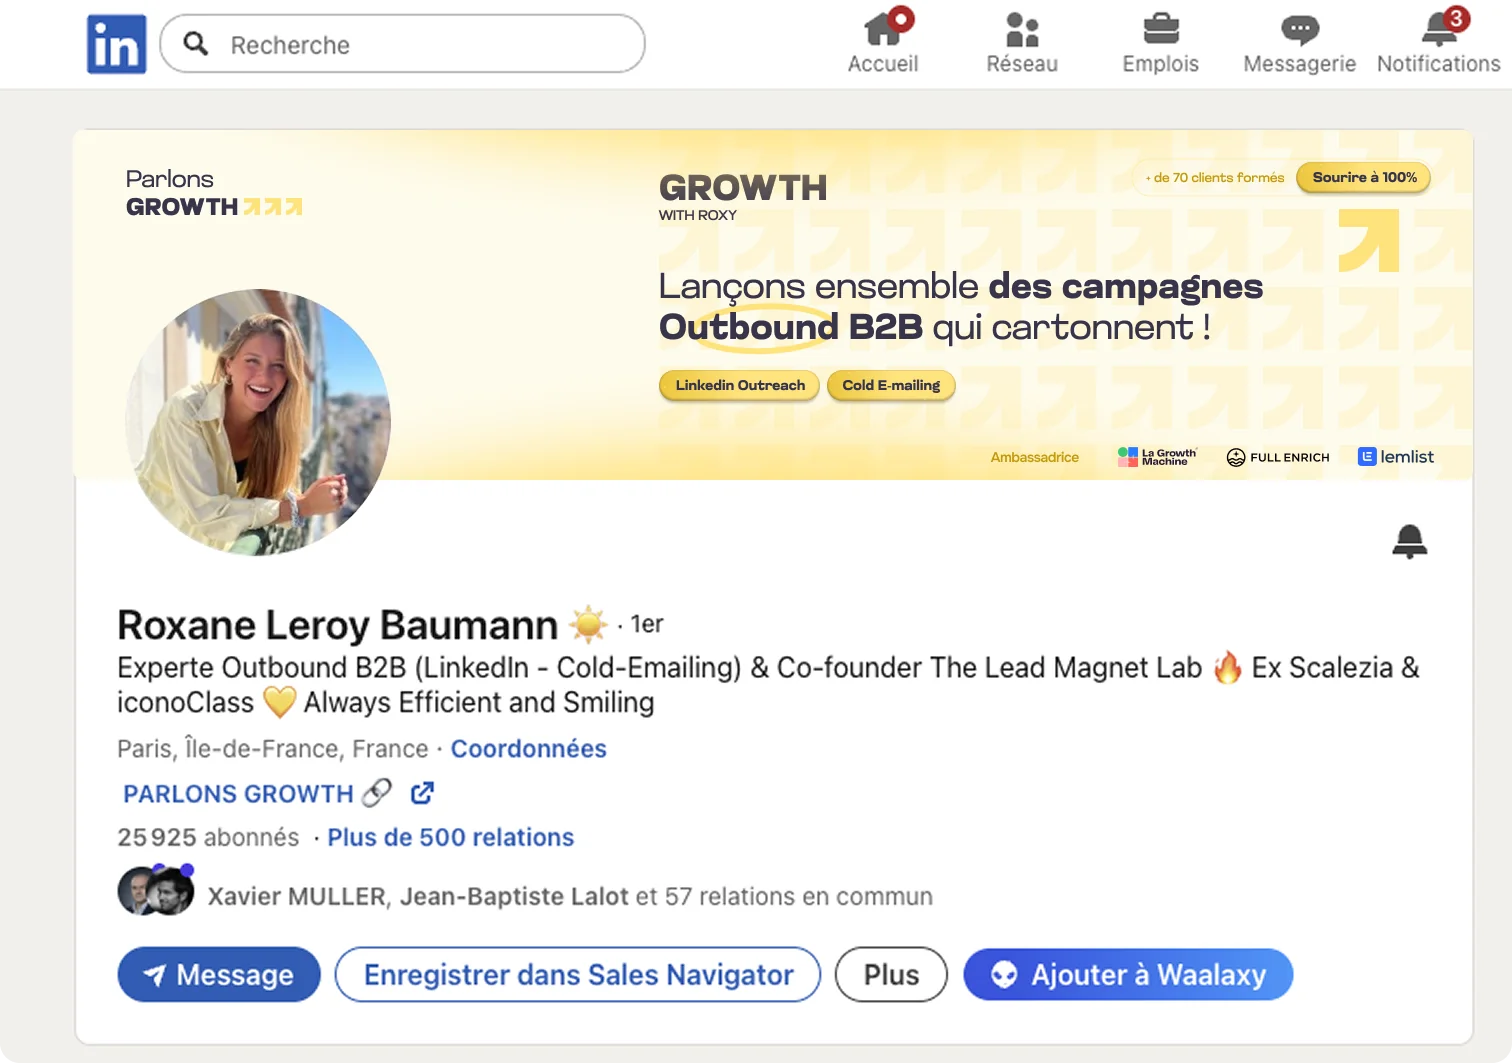The width and height of the screenshot is (1512, 1063).
Task: Click the Paris, Île-de-France location text
Action: [x=272, y=749]
